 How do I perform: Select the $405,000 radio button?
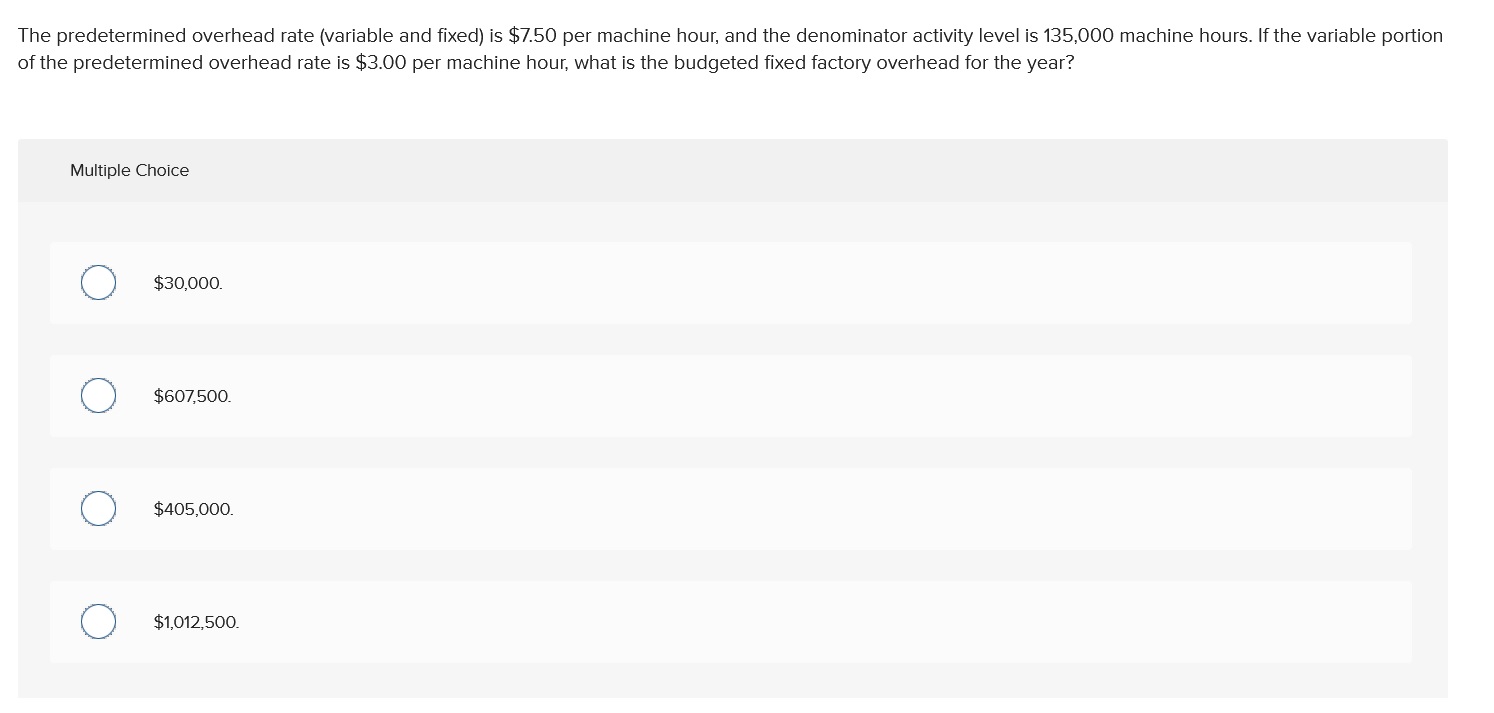[x=98, y=508]
